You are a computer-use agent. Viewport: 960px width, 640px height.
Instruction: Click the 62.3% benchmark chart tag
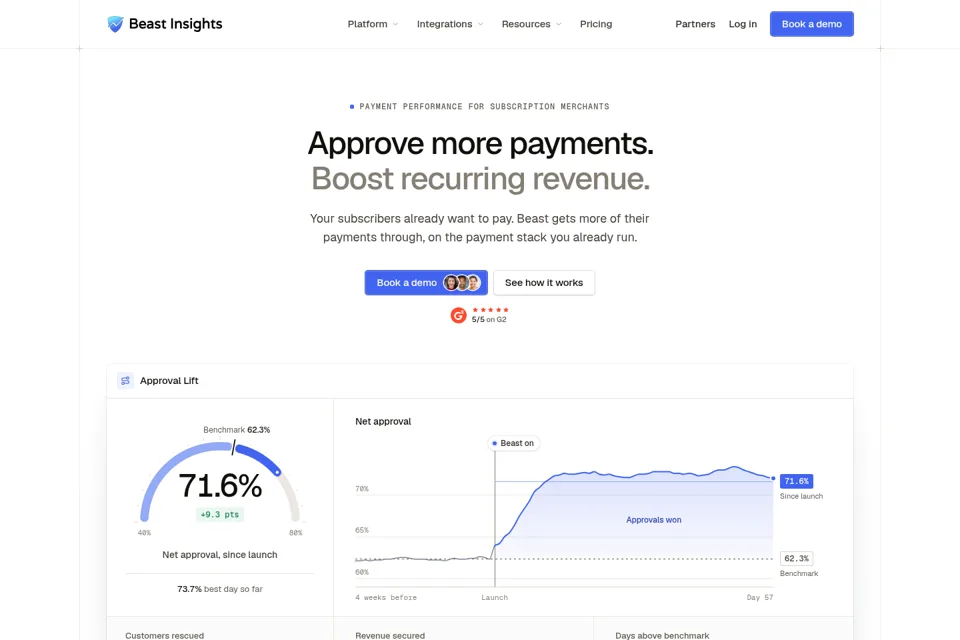[x=796, y=559]
